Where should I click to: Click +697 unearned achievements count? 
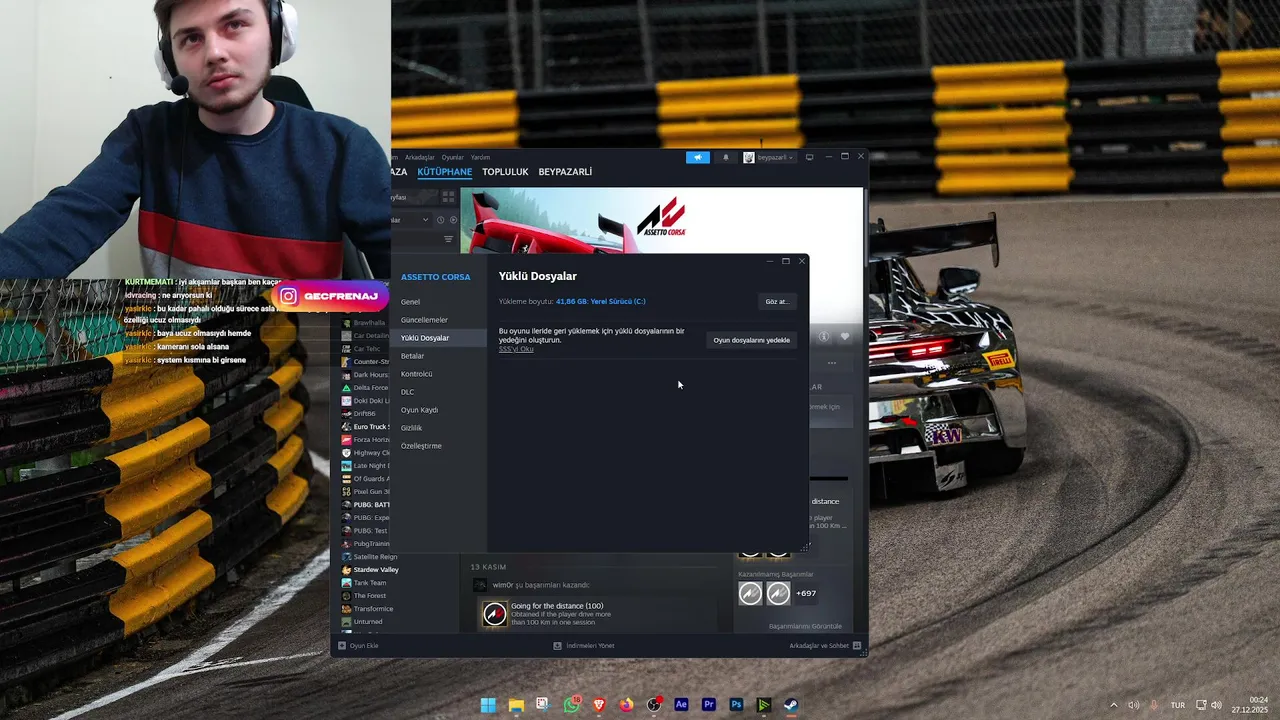[806, 594]
